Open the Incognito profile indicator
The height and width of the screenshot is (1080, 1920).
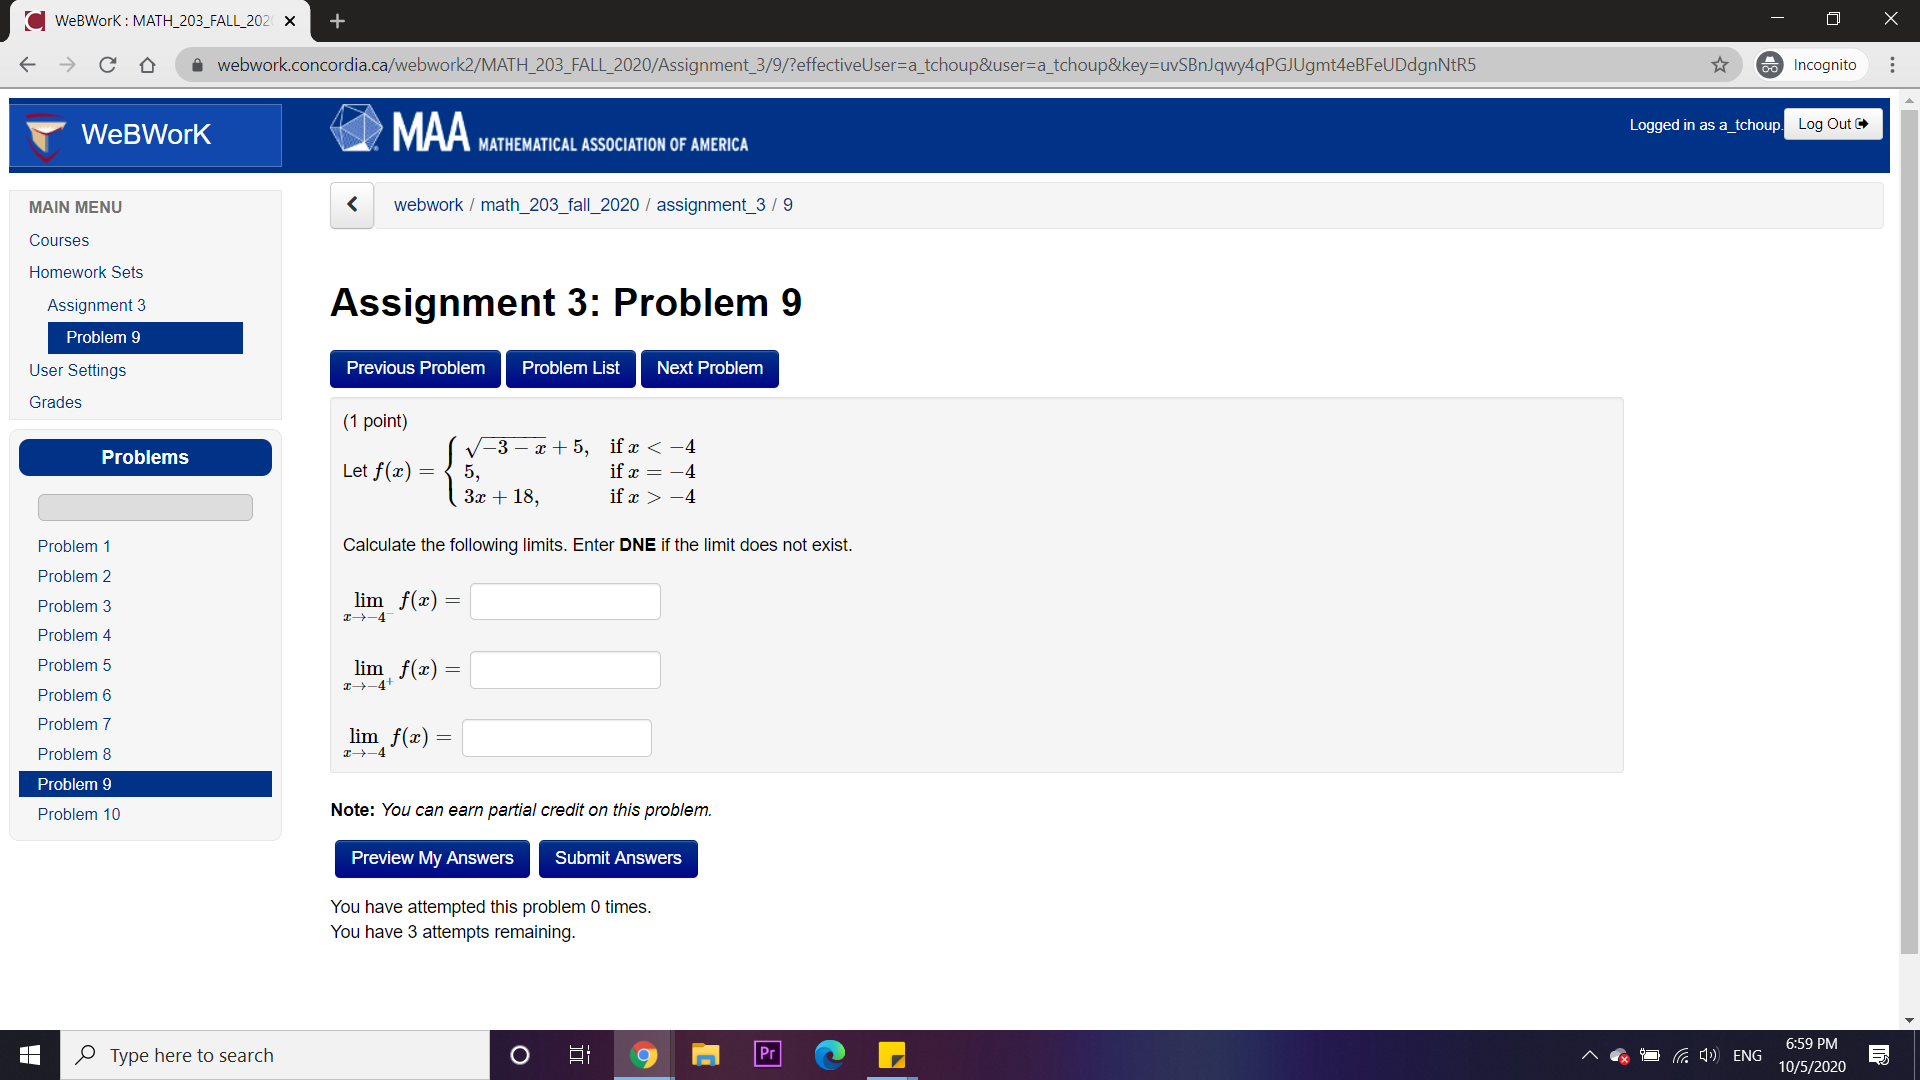[x=1810, y=65]
